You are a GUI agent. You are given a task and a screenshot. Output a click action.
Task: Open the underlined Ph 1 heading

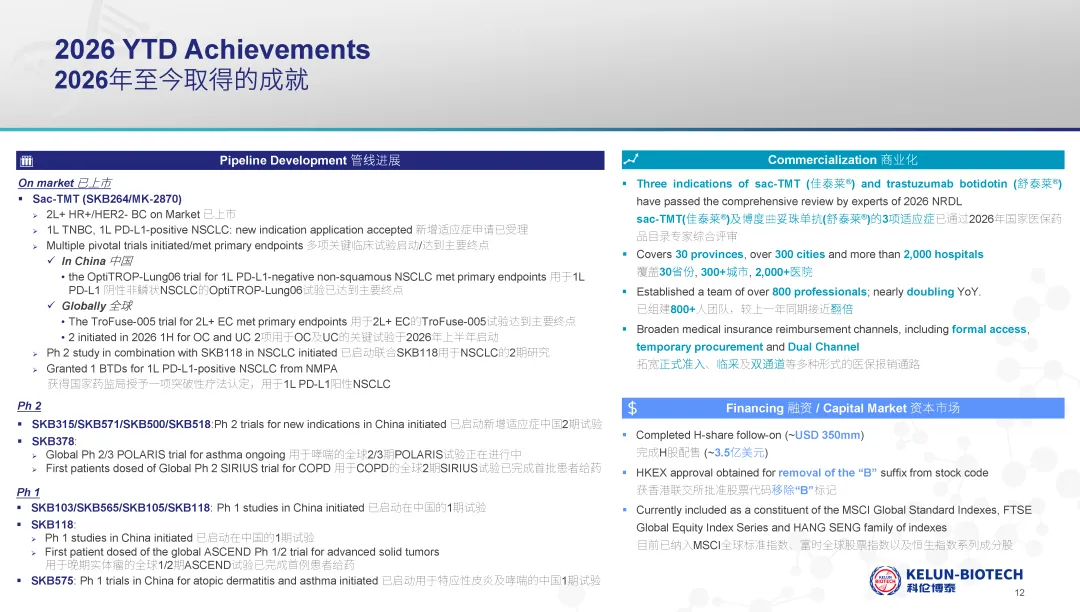28,492
